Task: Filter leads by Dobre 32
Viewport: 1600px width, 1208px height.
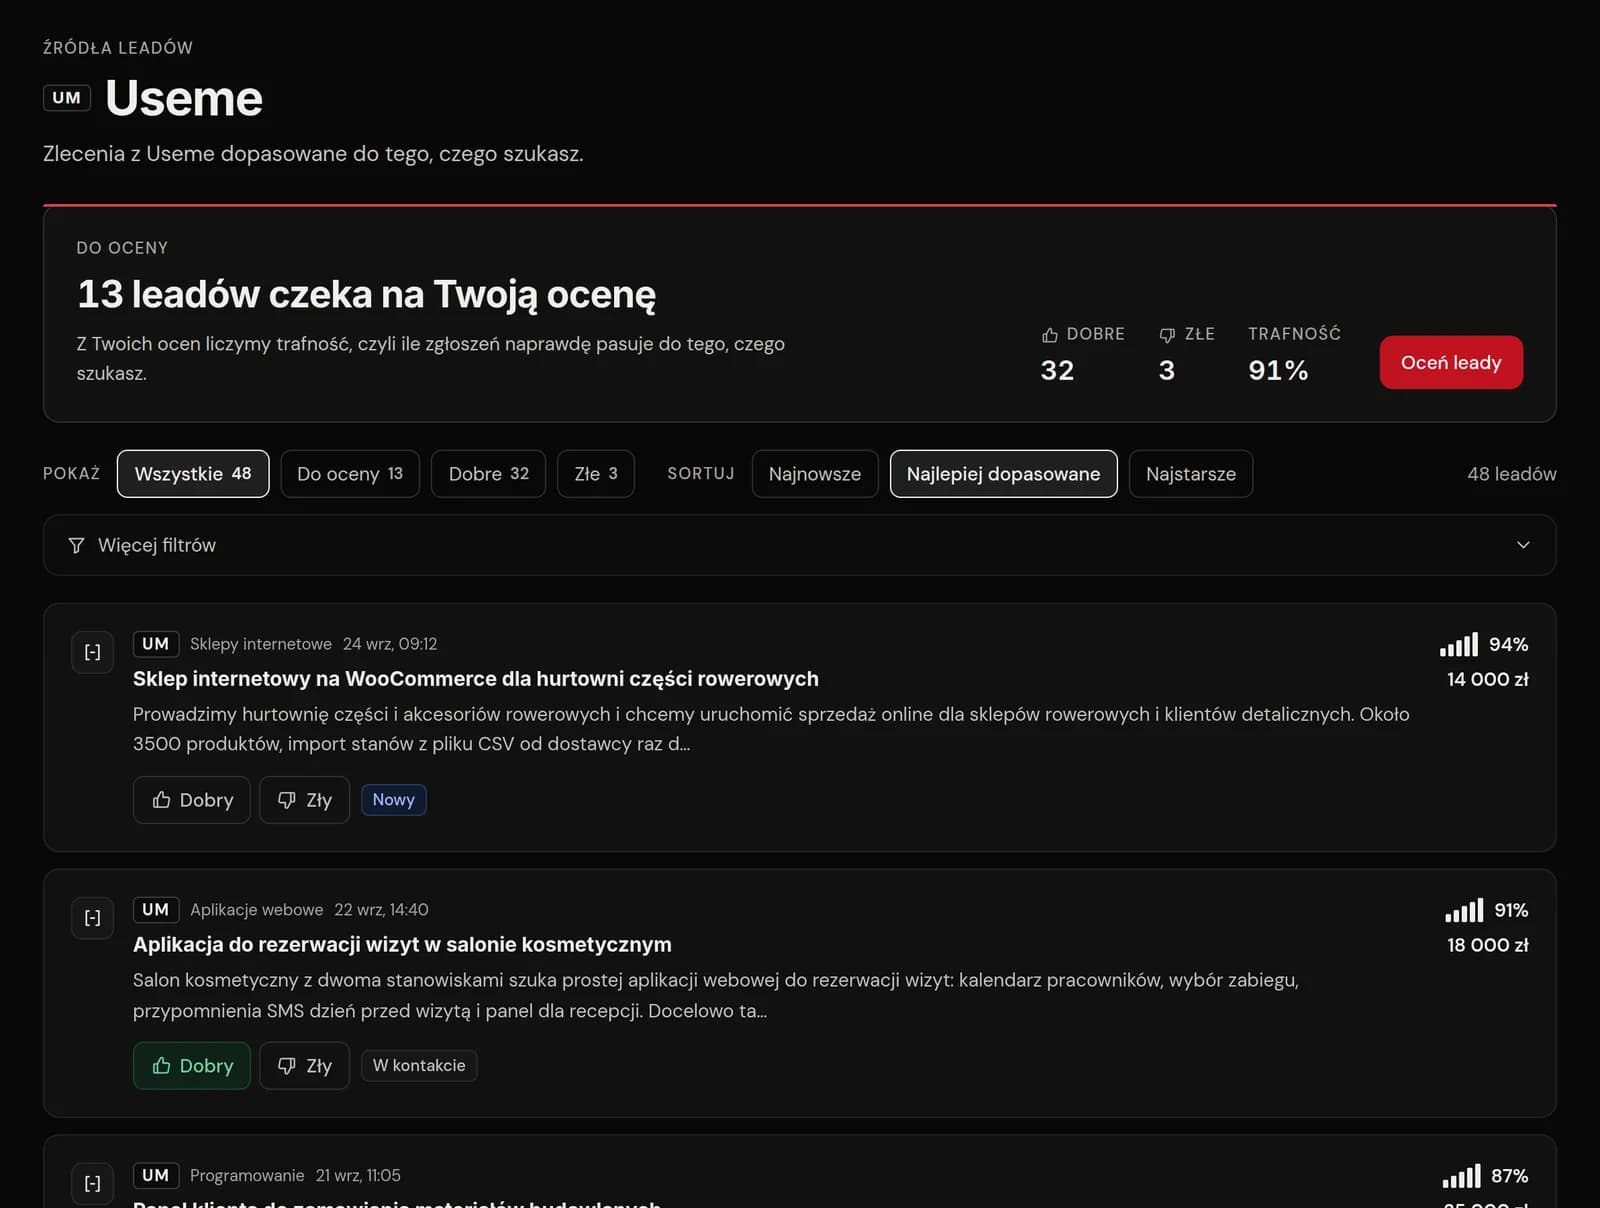Action: [x=488, y=474]
